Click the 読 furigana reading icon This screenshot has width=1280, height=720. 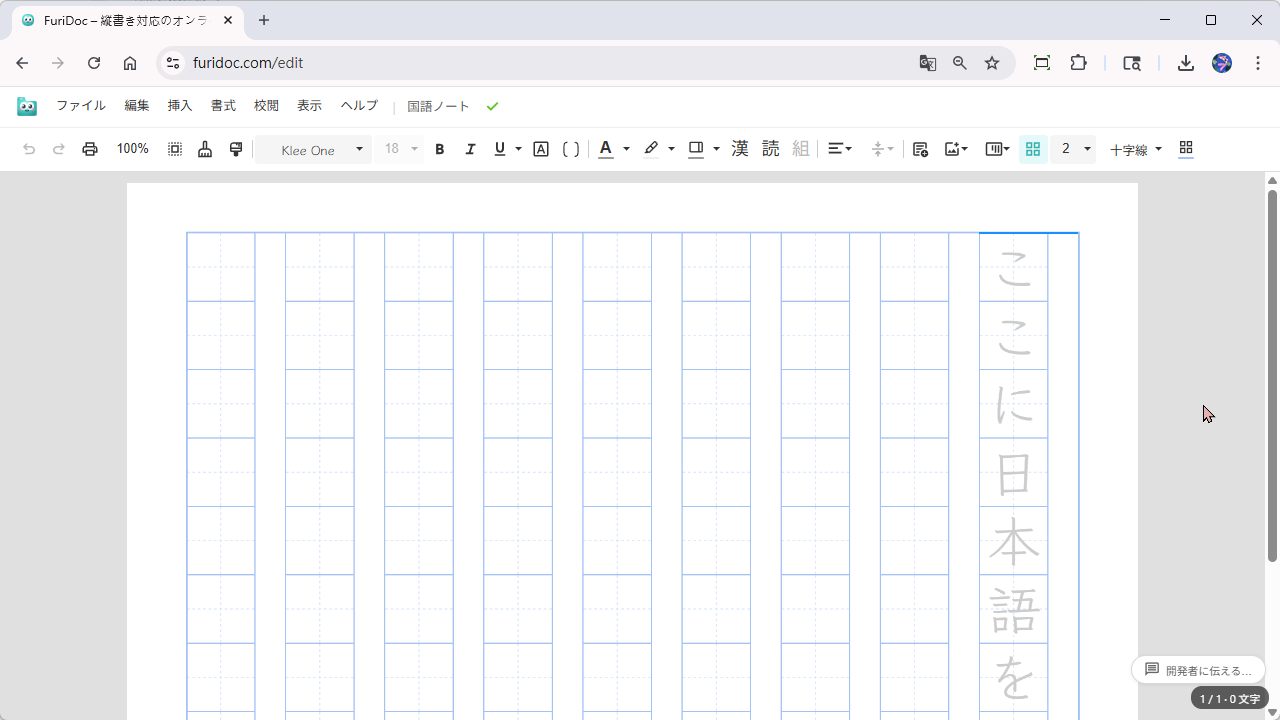[x=770, y=149]
